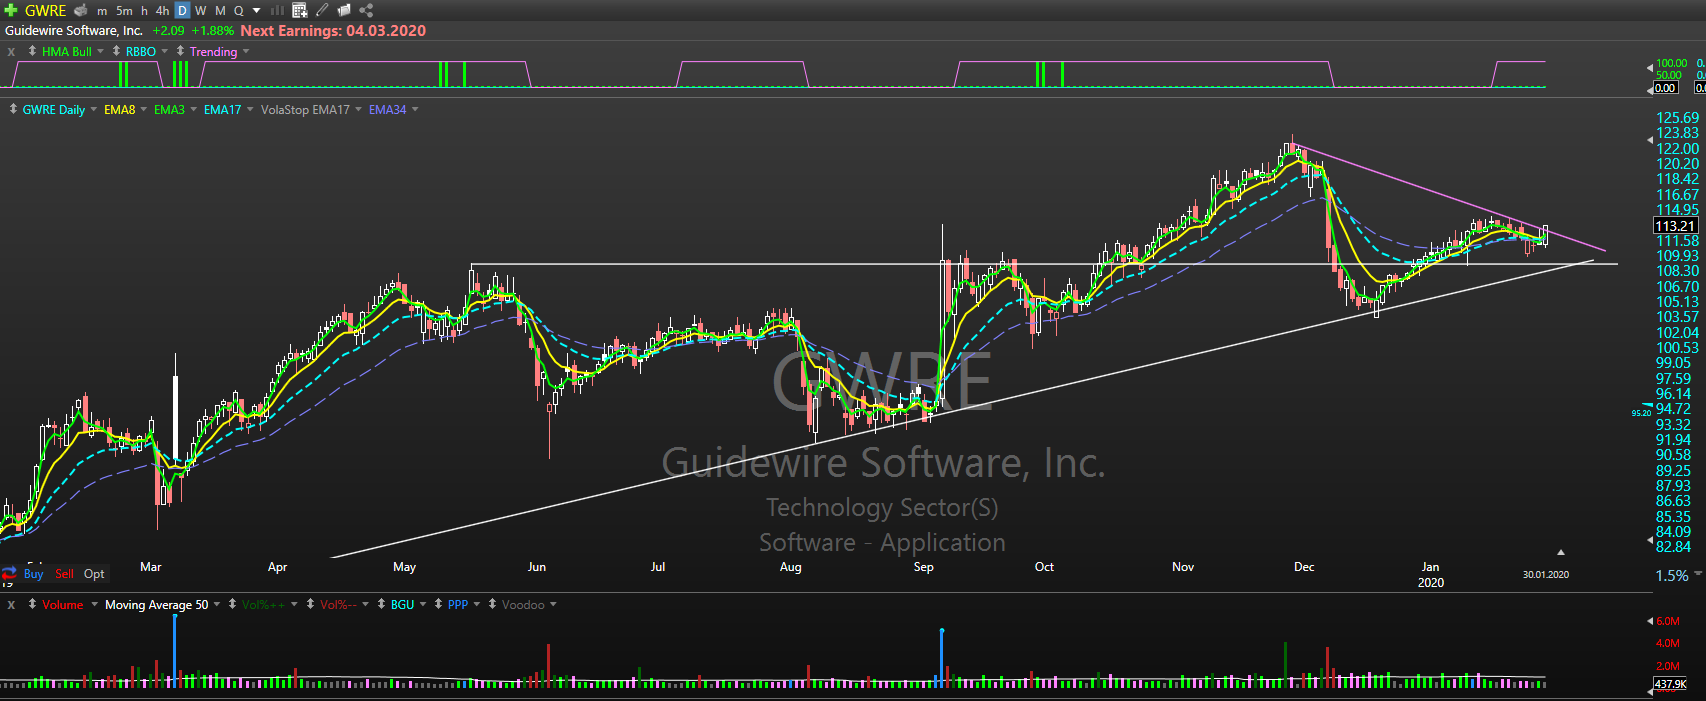Screen dimensions: 1706x701
Task: Select the pencil drawing tool icon
Action: [322, 10]
